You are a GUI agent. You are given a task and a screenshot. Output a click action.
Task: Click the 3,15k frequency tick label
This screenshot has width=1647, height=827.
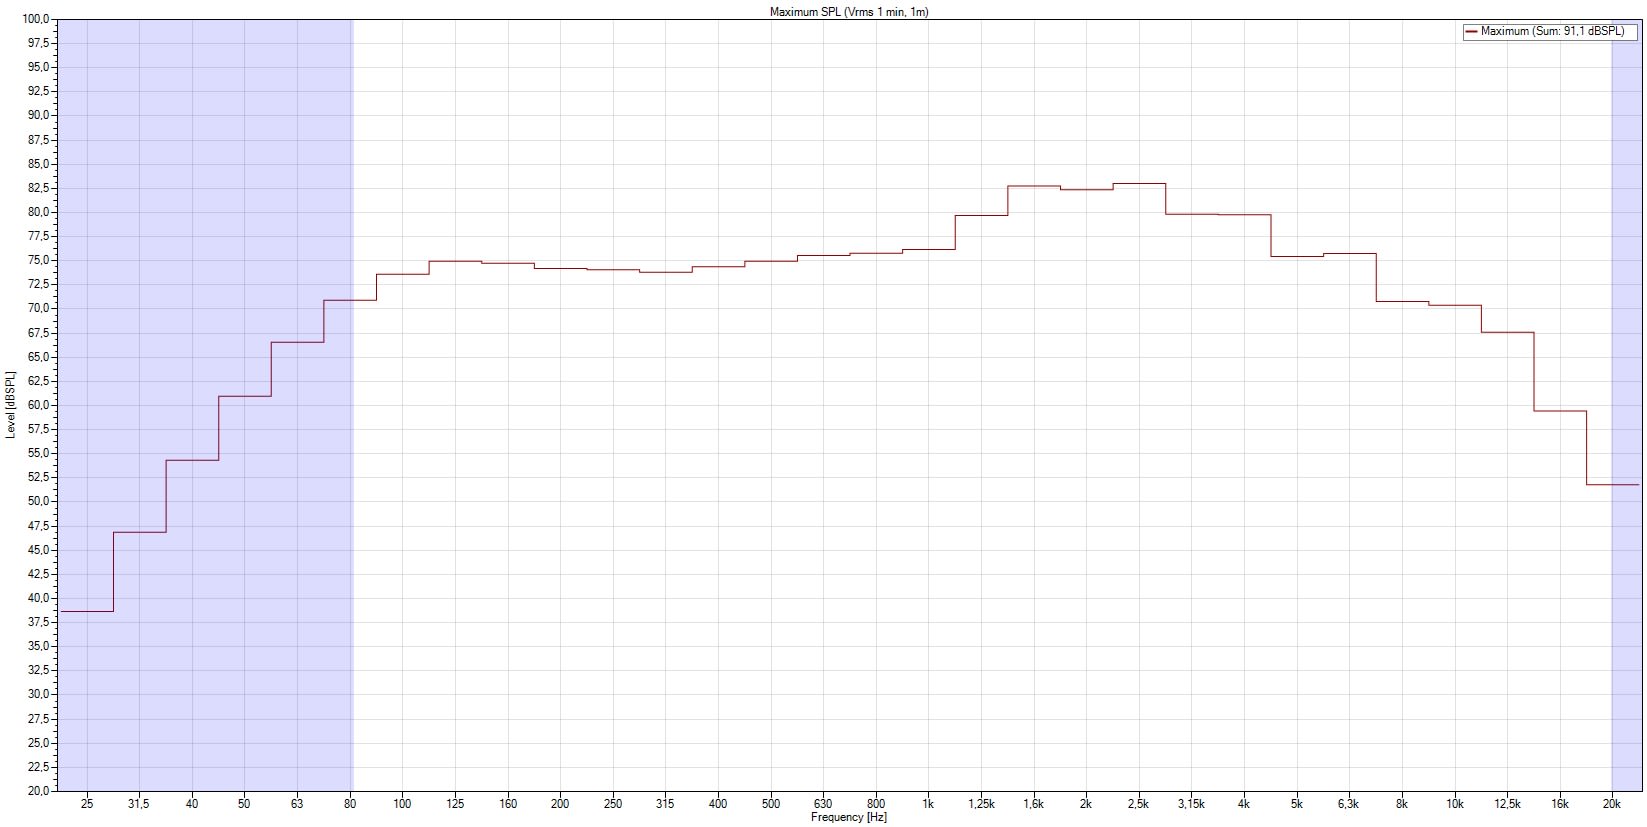[1191, 804]
